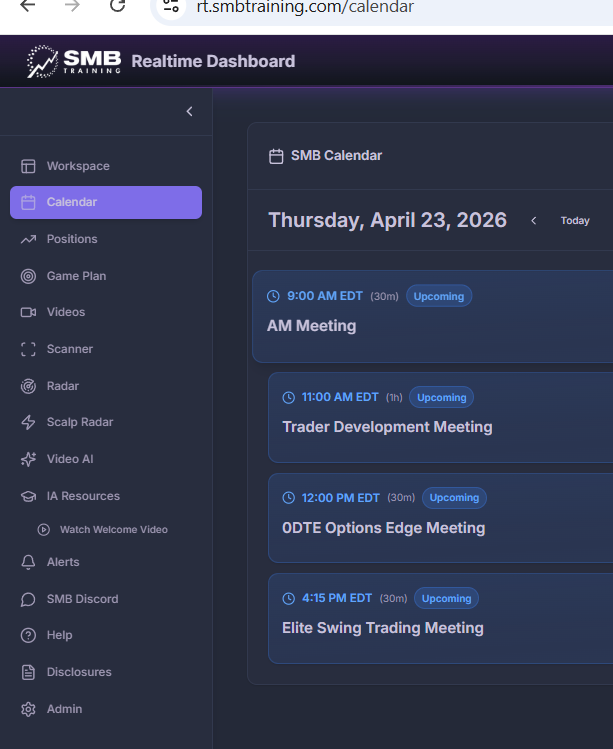Click the Workspace layout icon
Viewport: 613px width, 749px height.
click(x=28, y=166)
